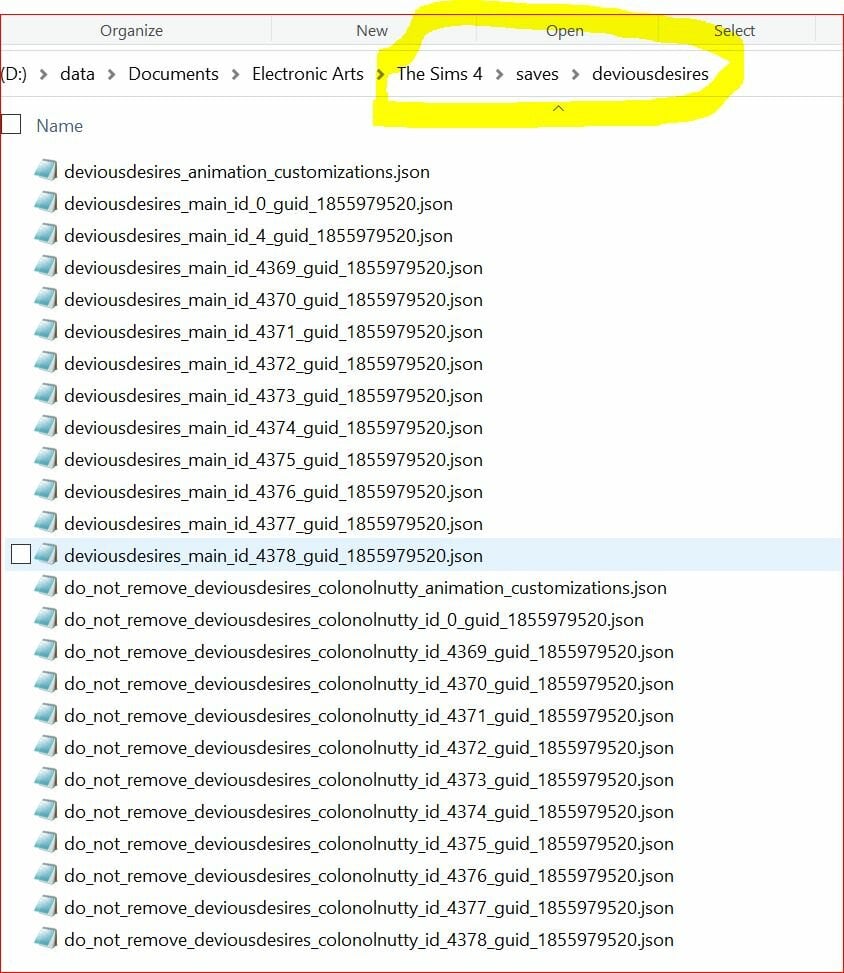Click icon for do_not_remove colonolnutty_id_4376 file
The width and height of the screenshot is (844, 973).
(46, 874)
